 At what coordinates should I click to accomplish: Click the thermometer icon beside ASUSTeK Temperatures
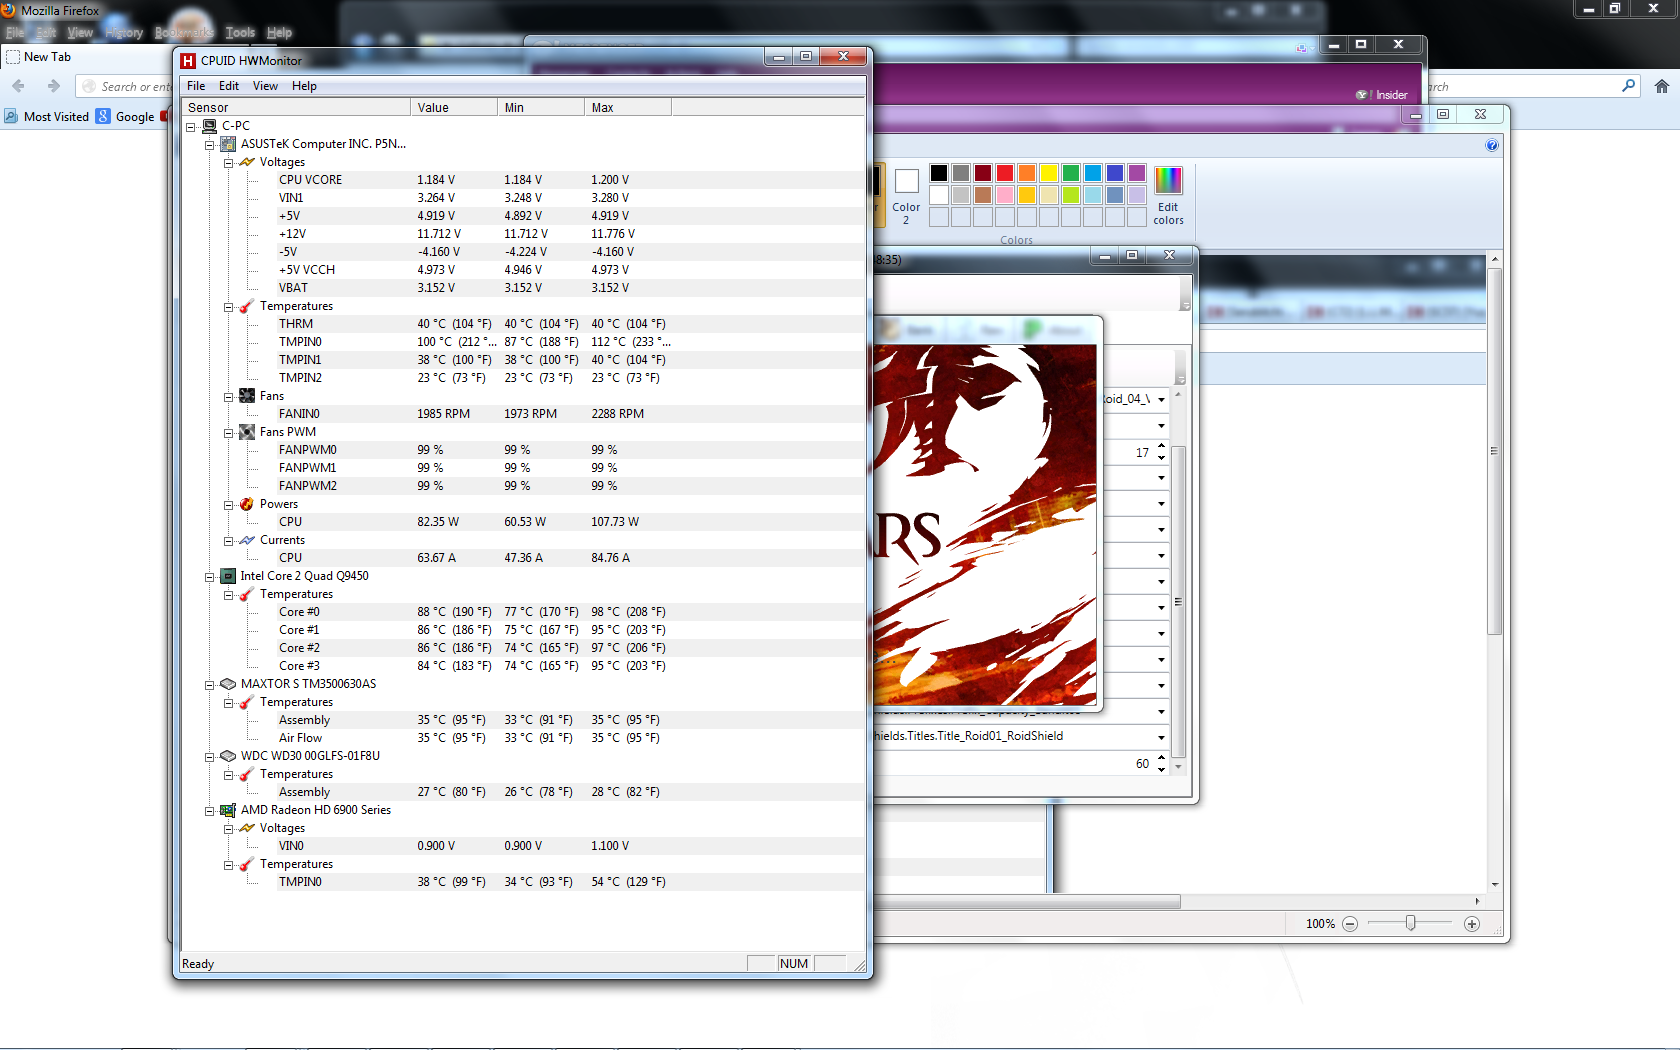(247, 306)
